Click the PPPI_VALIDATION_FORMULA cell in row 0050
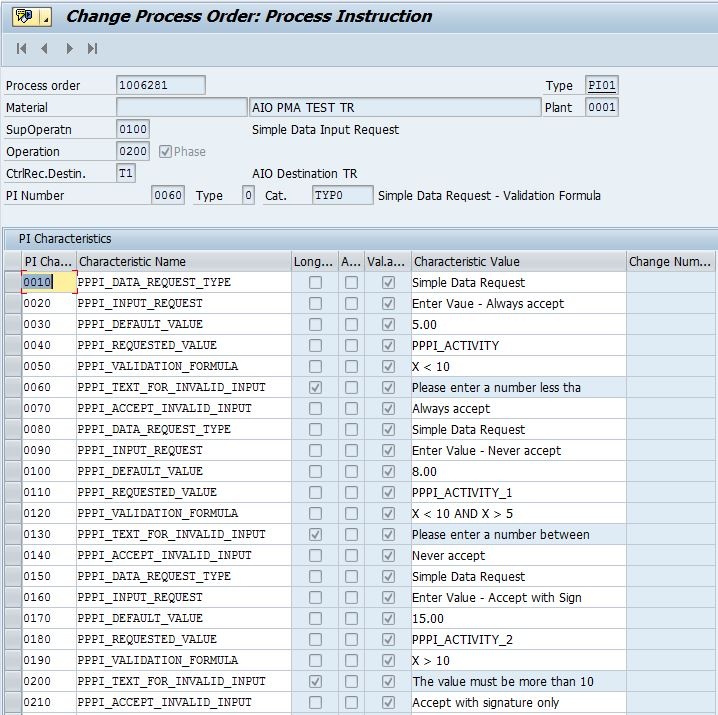The image size is (718, 715). [184, 366]
